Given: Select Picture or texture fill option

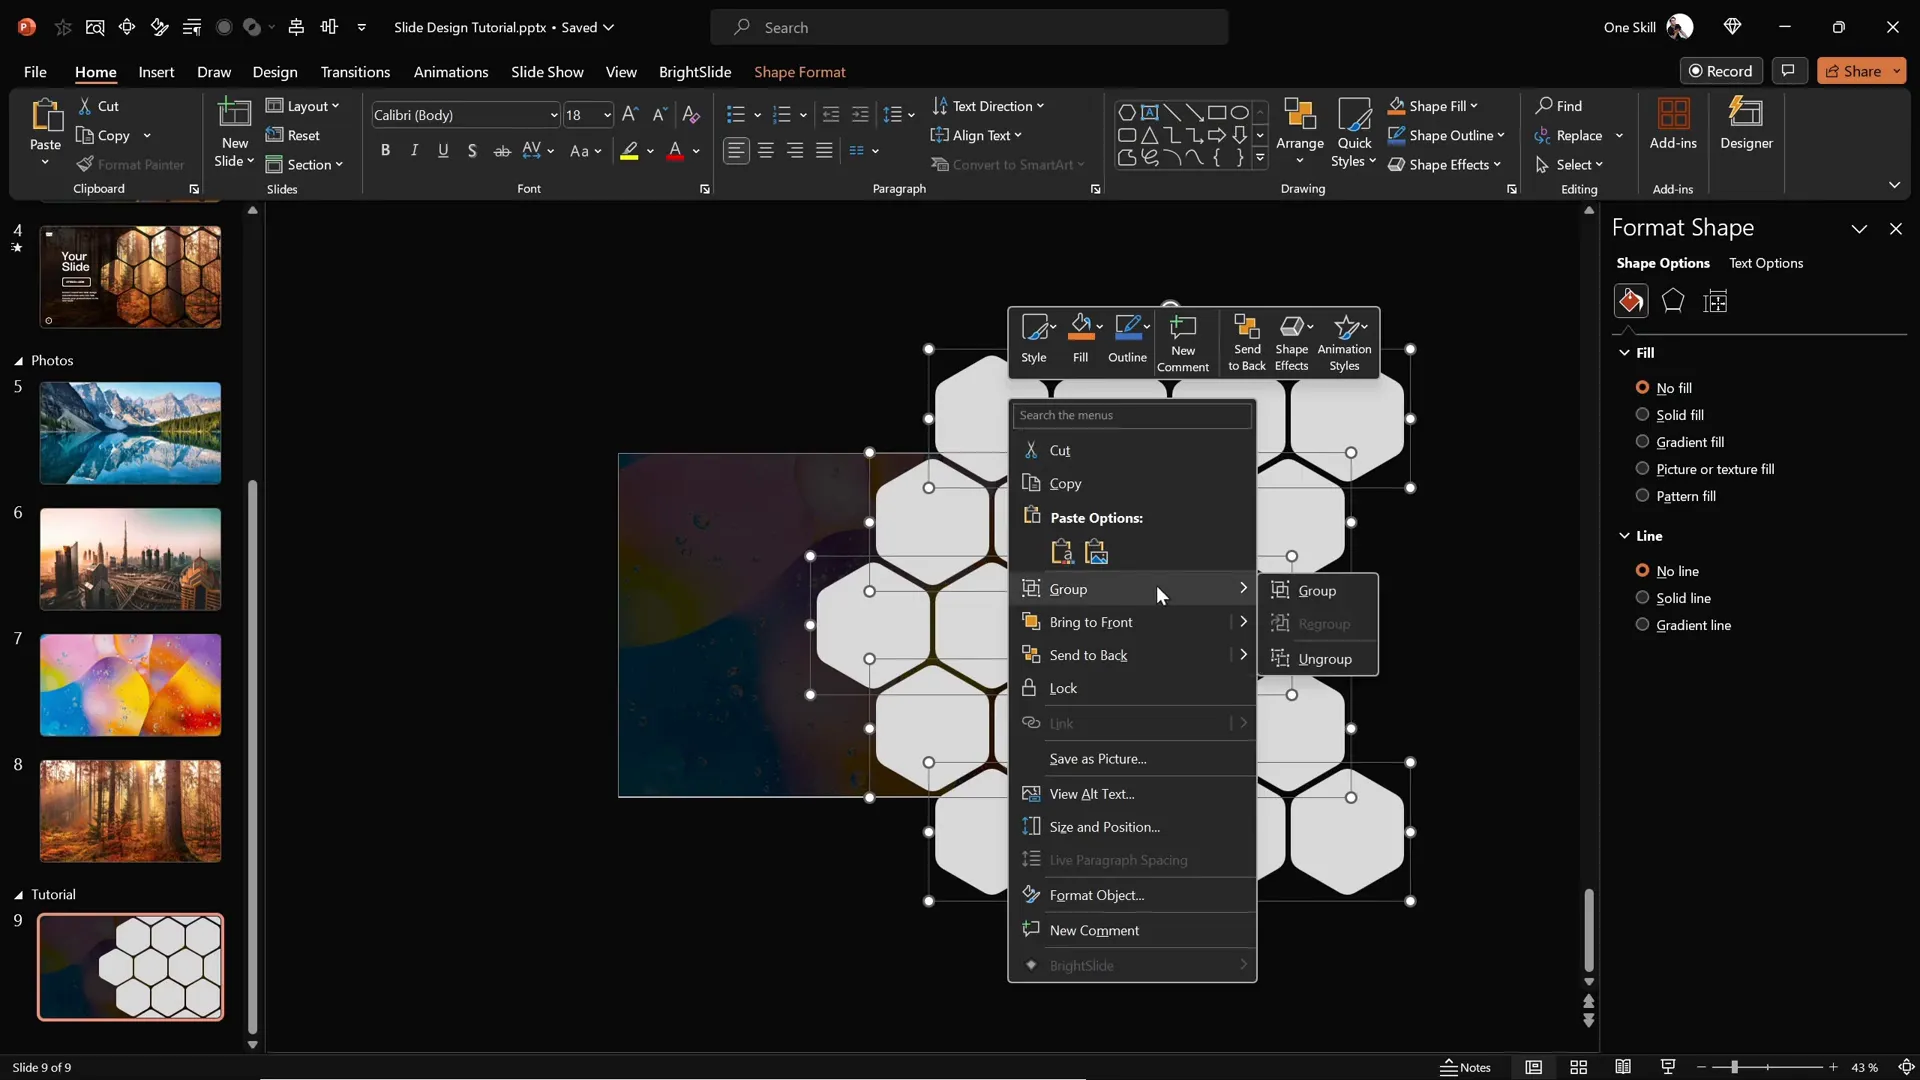Looking at the screenshot, I should 1642,468.
